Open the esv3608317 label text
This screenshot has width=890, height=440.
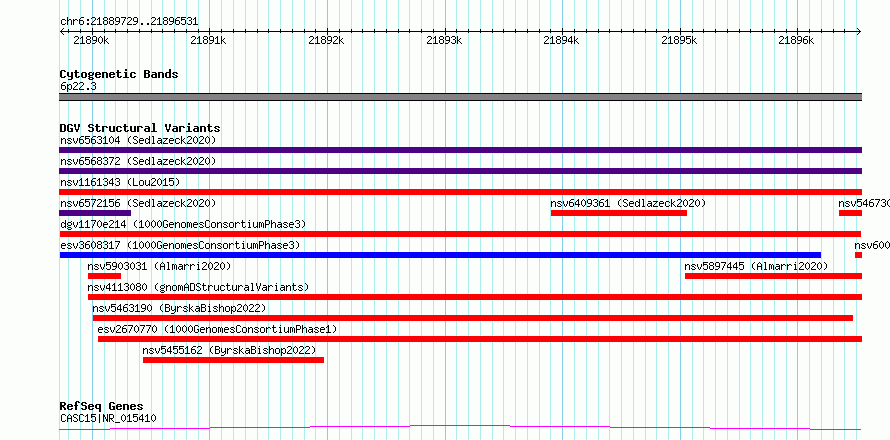tap(180, 245)
